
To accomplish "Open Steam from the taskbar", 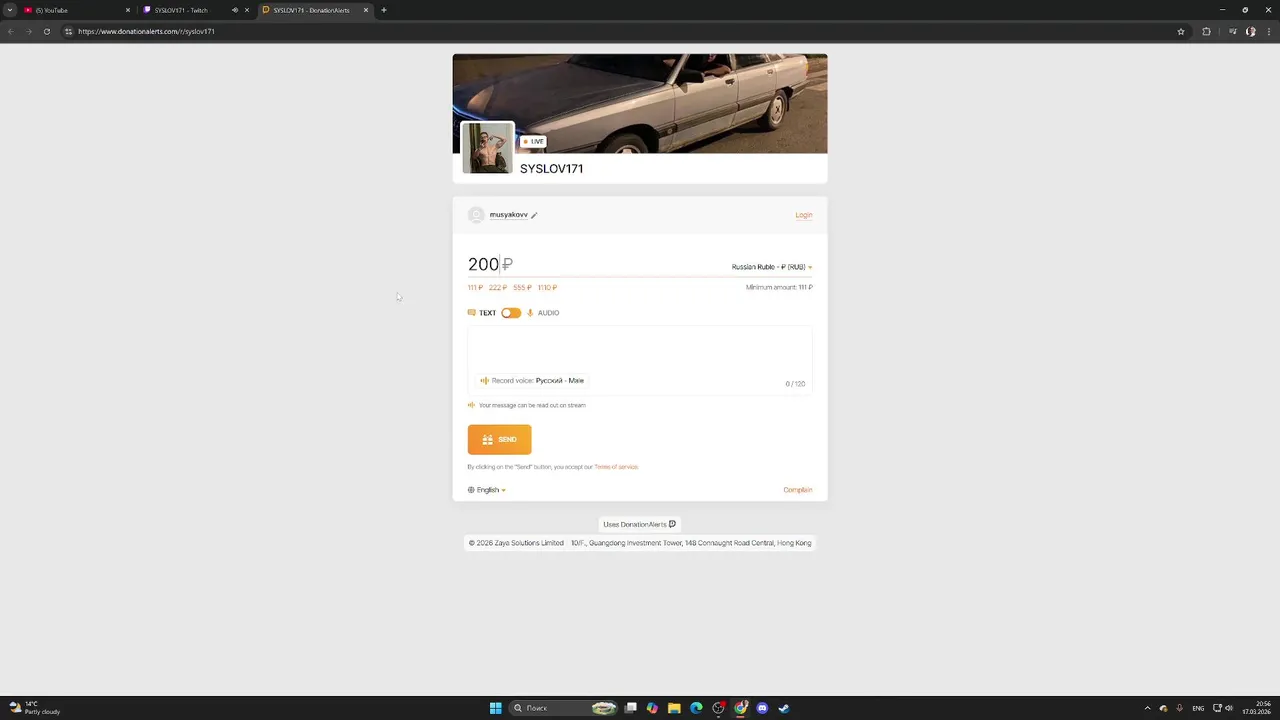I will 784,708.
